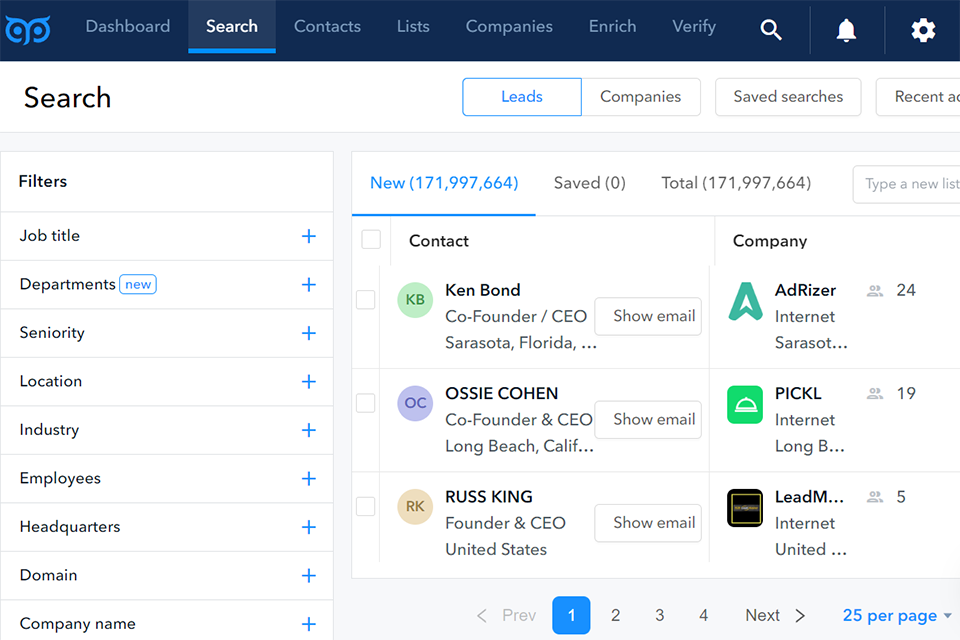Check OSSIE COHEN's row checkbox
This screenshot has height=640, width=960.
[365, 404]
